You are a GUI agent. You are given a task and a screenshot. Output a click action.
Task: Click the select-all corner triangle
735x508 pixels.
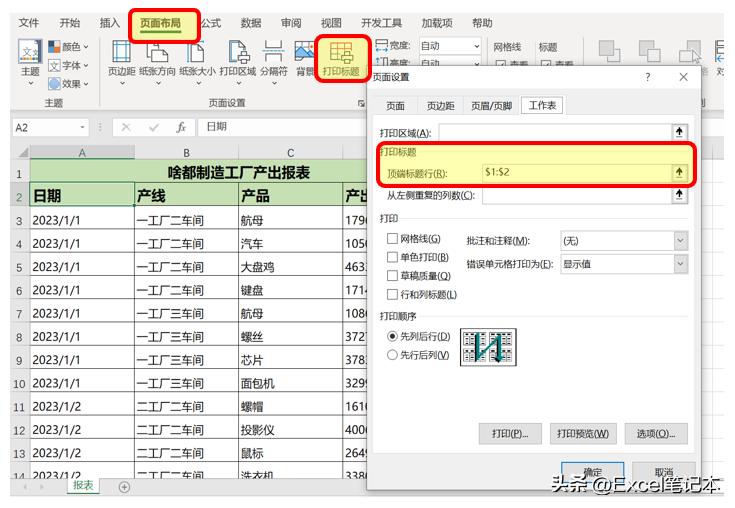[22, 152]
